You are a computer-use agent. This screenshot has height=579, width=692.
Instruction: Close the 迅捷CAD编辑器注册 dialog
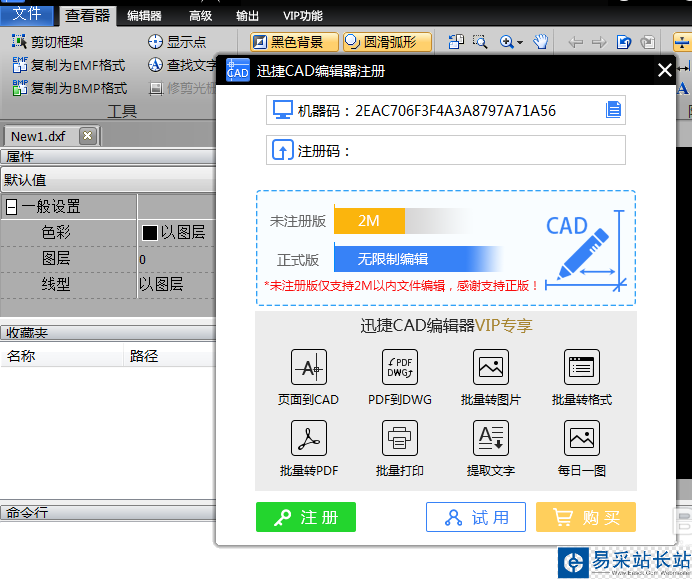click(665, 70)
